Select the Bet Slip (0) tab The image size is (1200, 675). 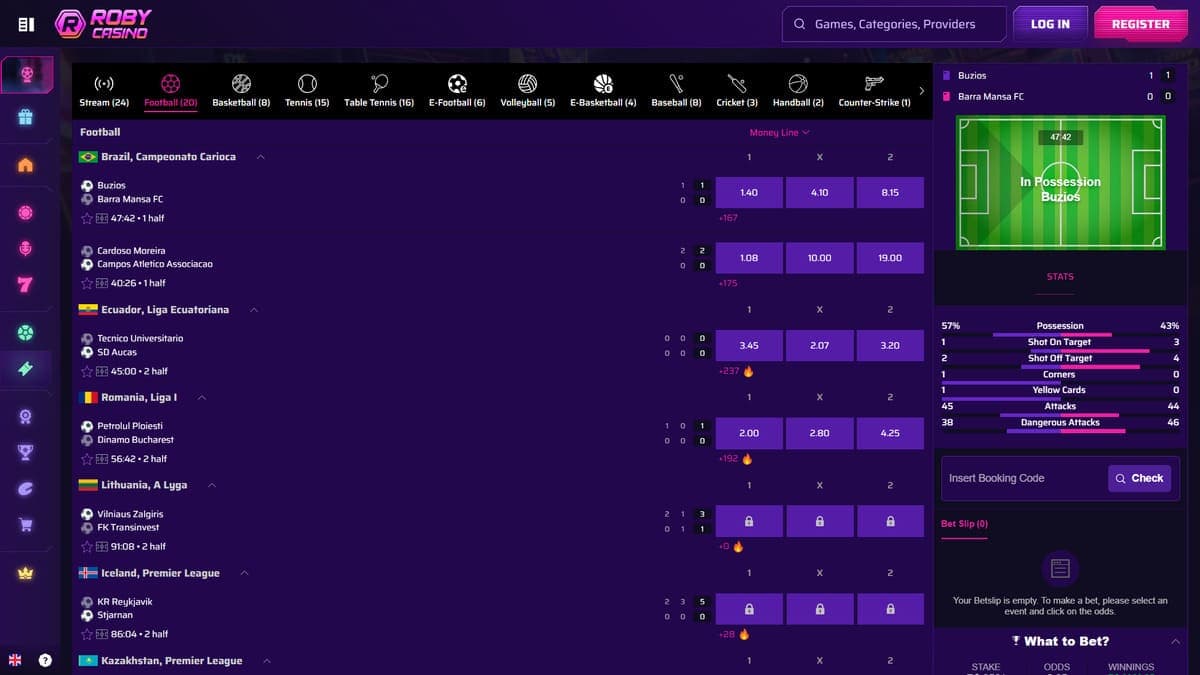pyautogui.click(x=964, y=524)
